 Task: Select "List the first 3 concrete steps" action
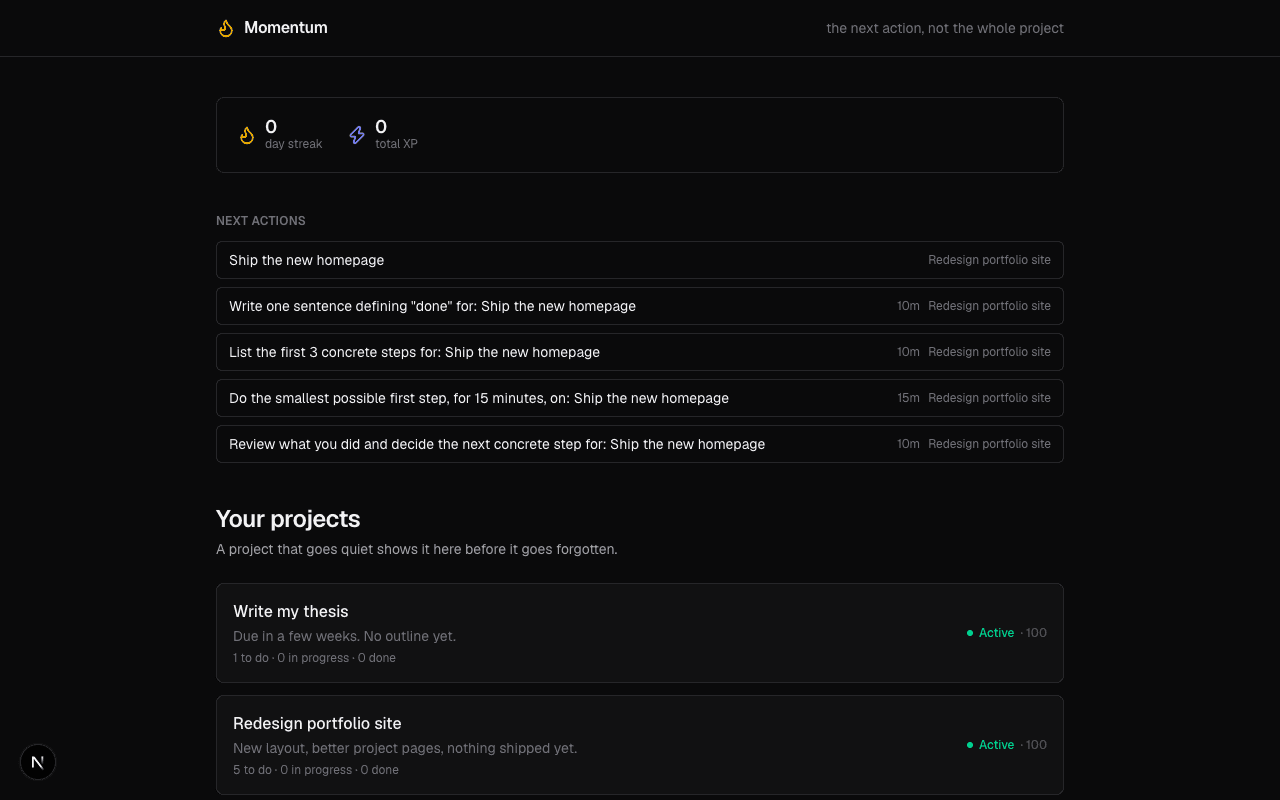point(640,352)
